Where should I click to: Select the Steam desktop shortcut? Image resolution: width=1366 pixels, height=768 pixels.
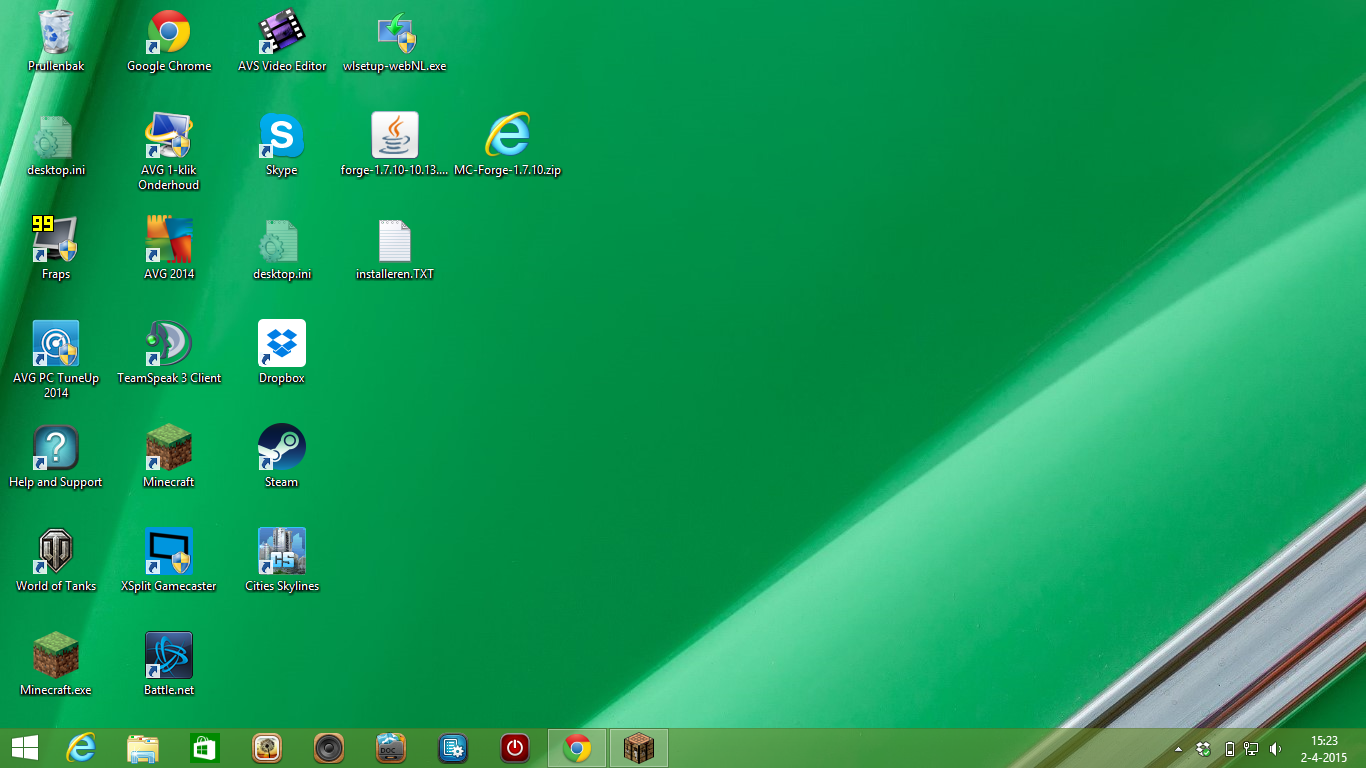pos(282,457)
